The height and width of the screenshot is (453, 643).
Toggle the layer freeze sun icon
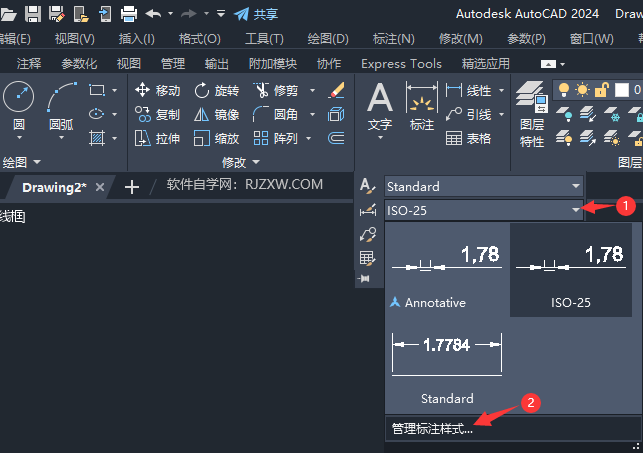(582, 90)
